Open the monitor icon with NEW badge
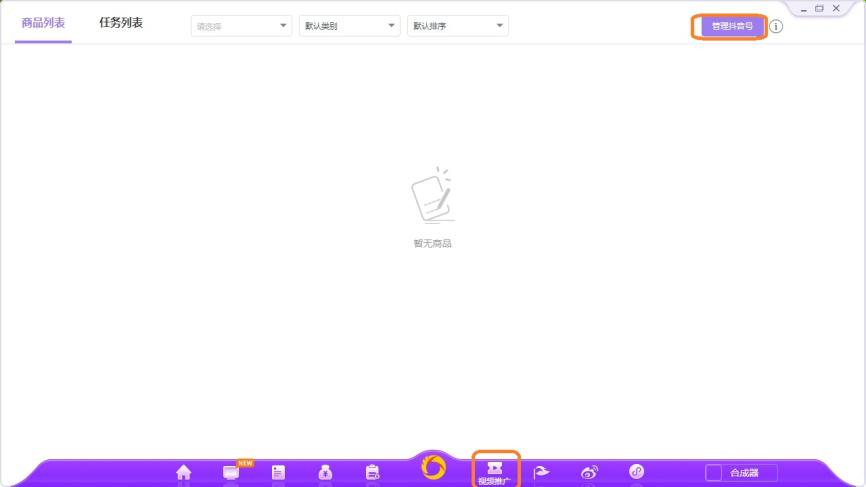The height and width of the screenshot is (487, 866). [x=231, y=473]
